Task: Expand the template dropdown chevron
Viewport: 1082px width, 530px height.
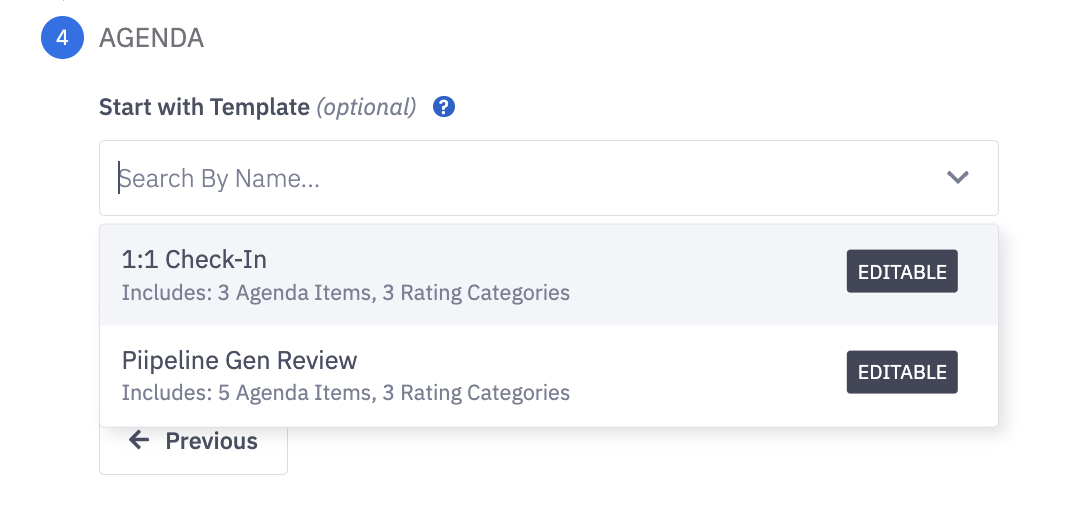Action: pyautogui.click(x=958, y=178)
